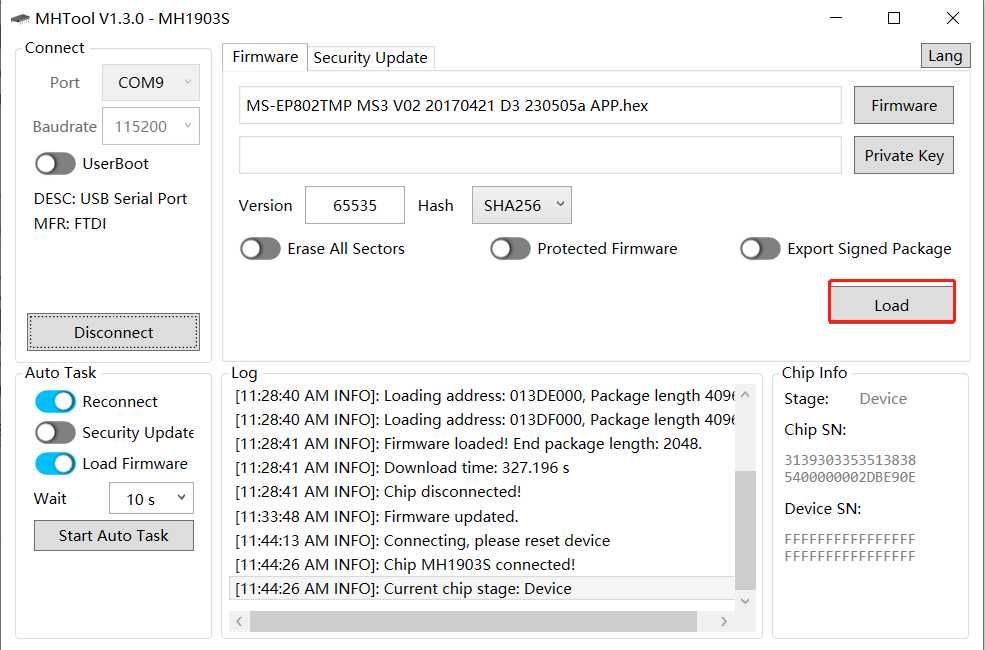Click the log horizontal scroll right arrow
The width and height of the screenshot is (985, 650).
point(724,622)
